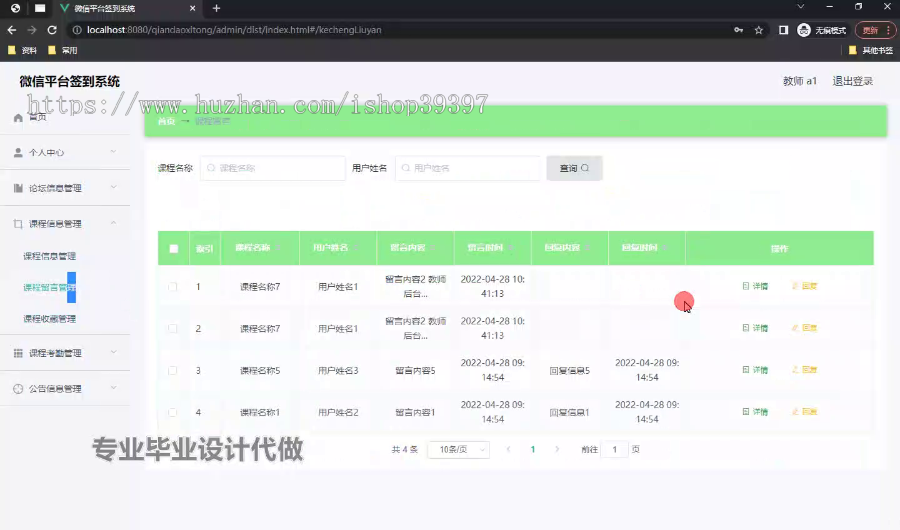900x530 pixels.
Task: Open the 常用 bookmarks folder
Action: pos(63,51)
